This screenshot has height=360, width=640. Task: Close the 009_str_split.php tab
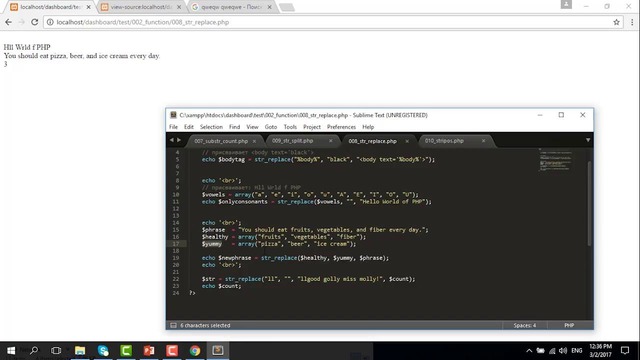tap(331, 141)
